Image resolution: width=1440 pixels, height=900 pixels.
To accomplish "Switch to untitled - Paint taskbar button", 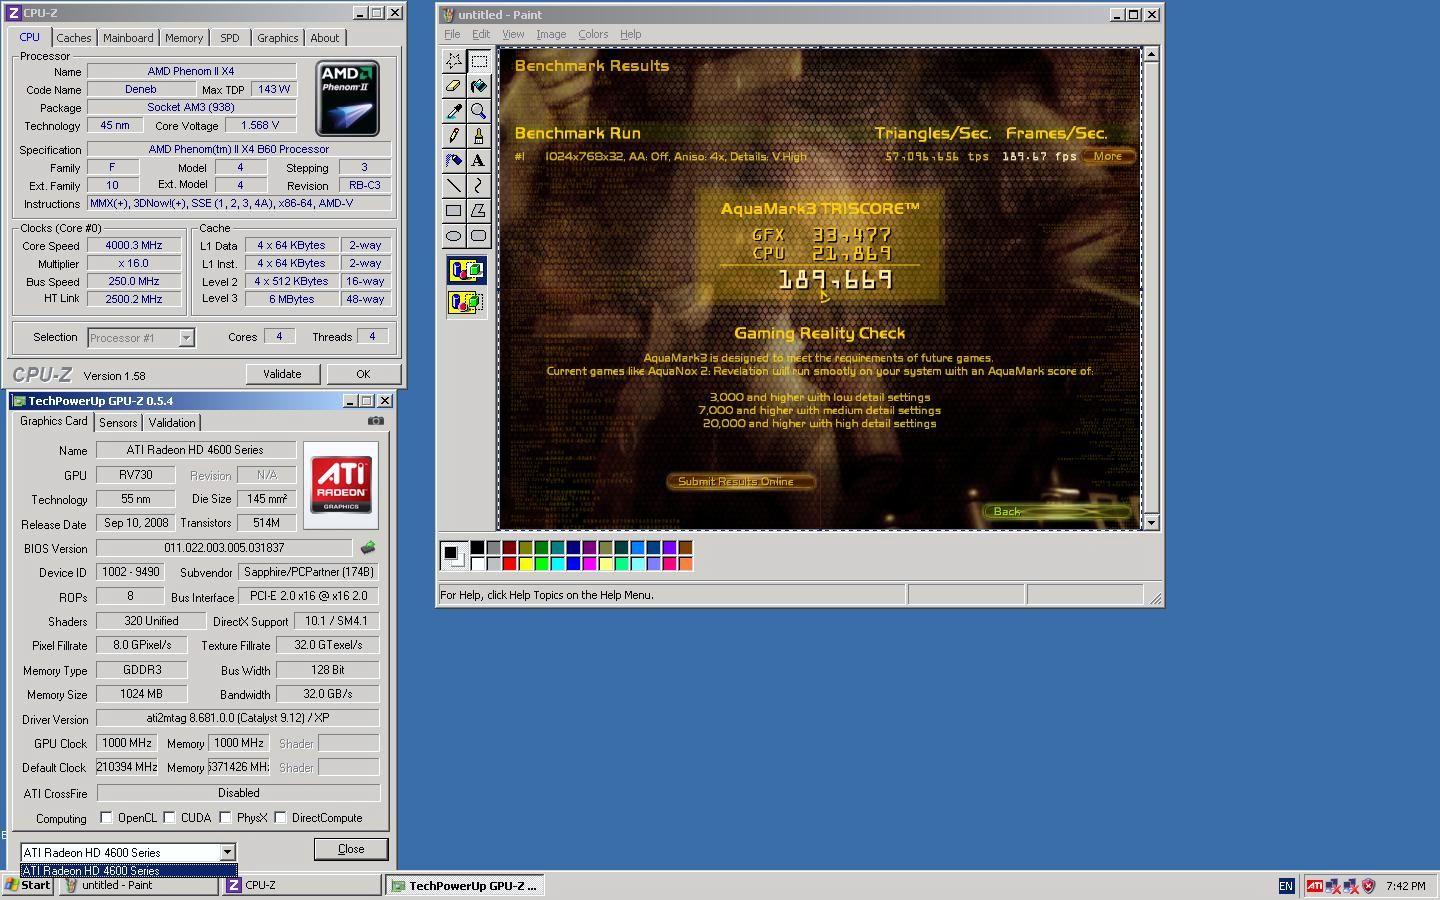I will [x=139, y=886].
